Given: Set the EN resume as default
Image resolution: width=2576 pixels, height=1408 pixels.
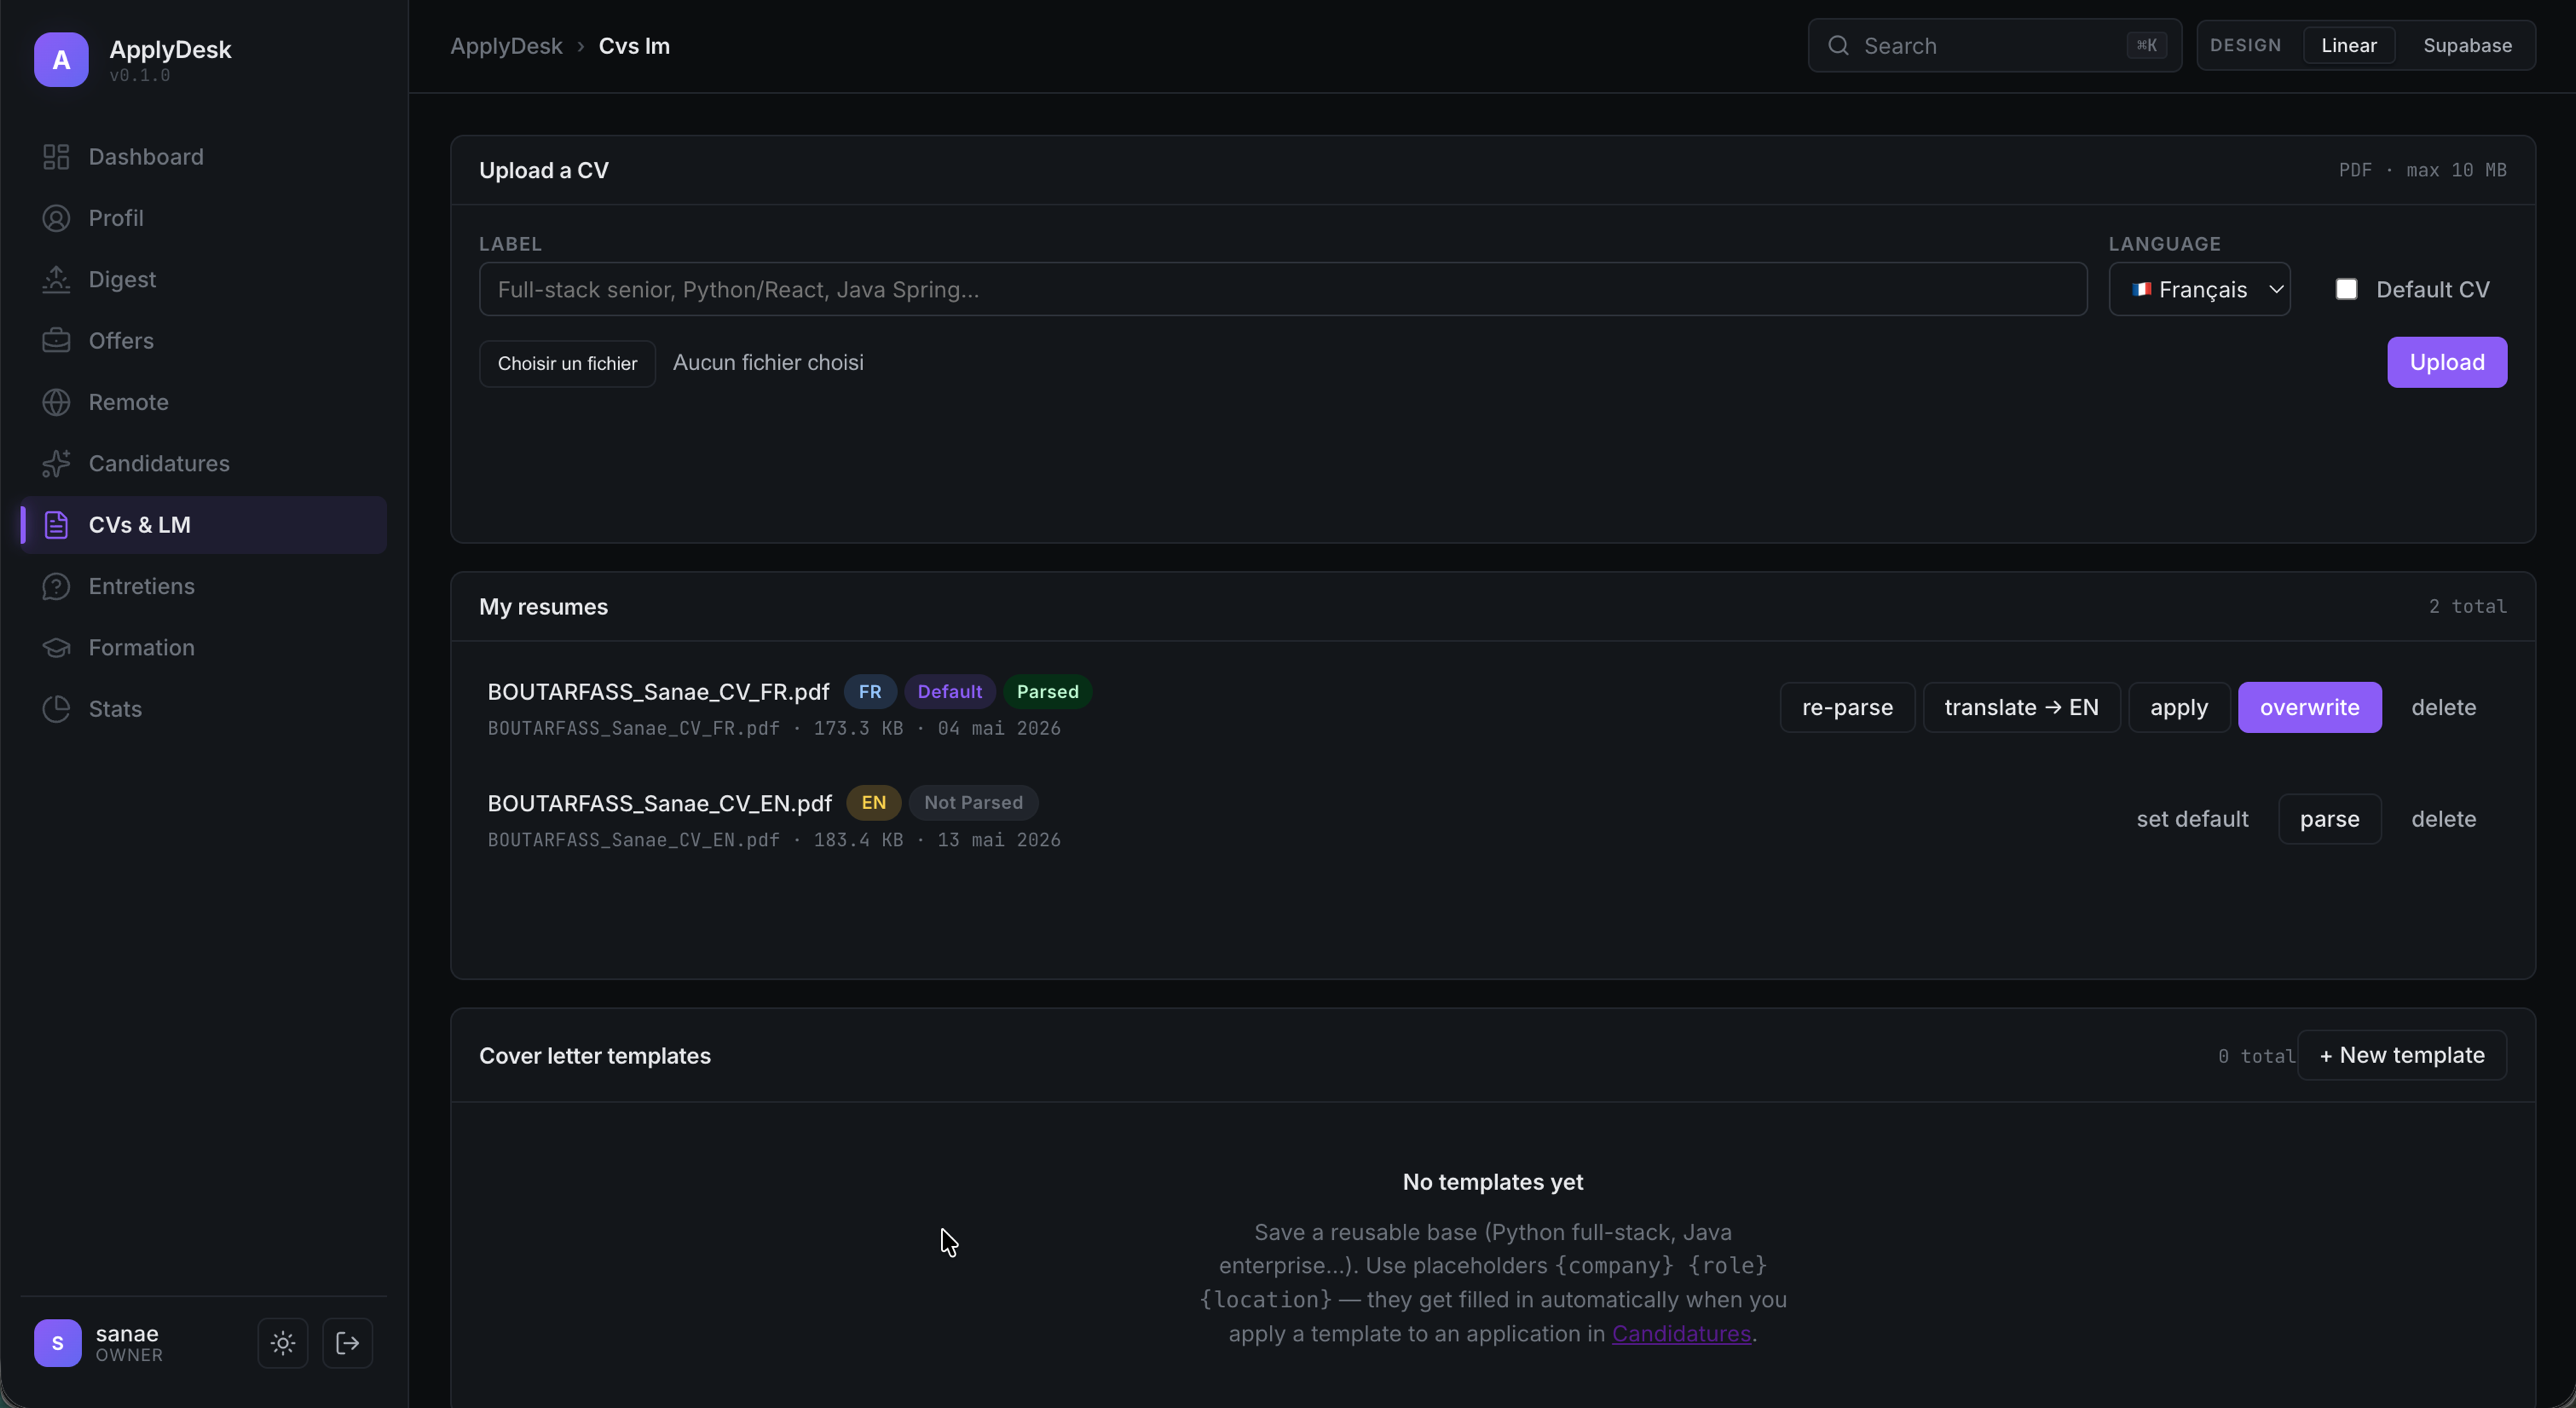Looking at the screenshot, I should pos(2192,819).
